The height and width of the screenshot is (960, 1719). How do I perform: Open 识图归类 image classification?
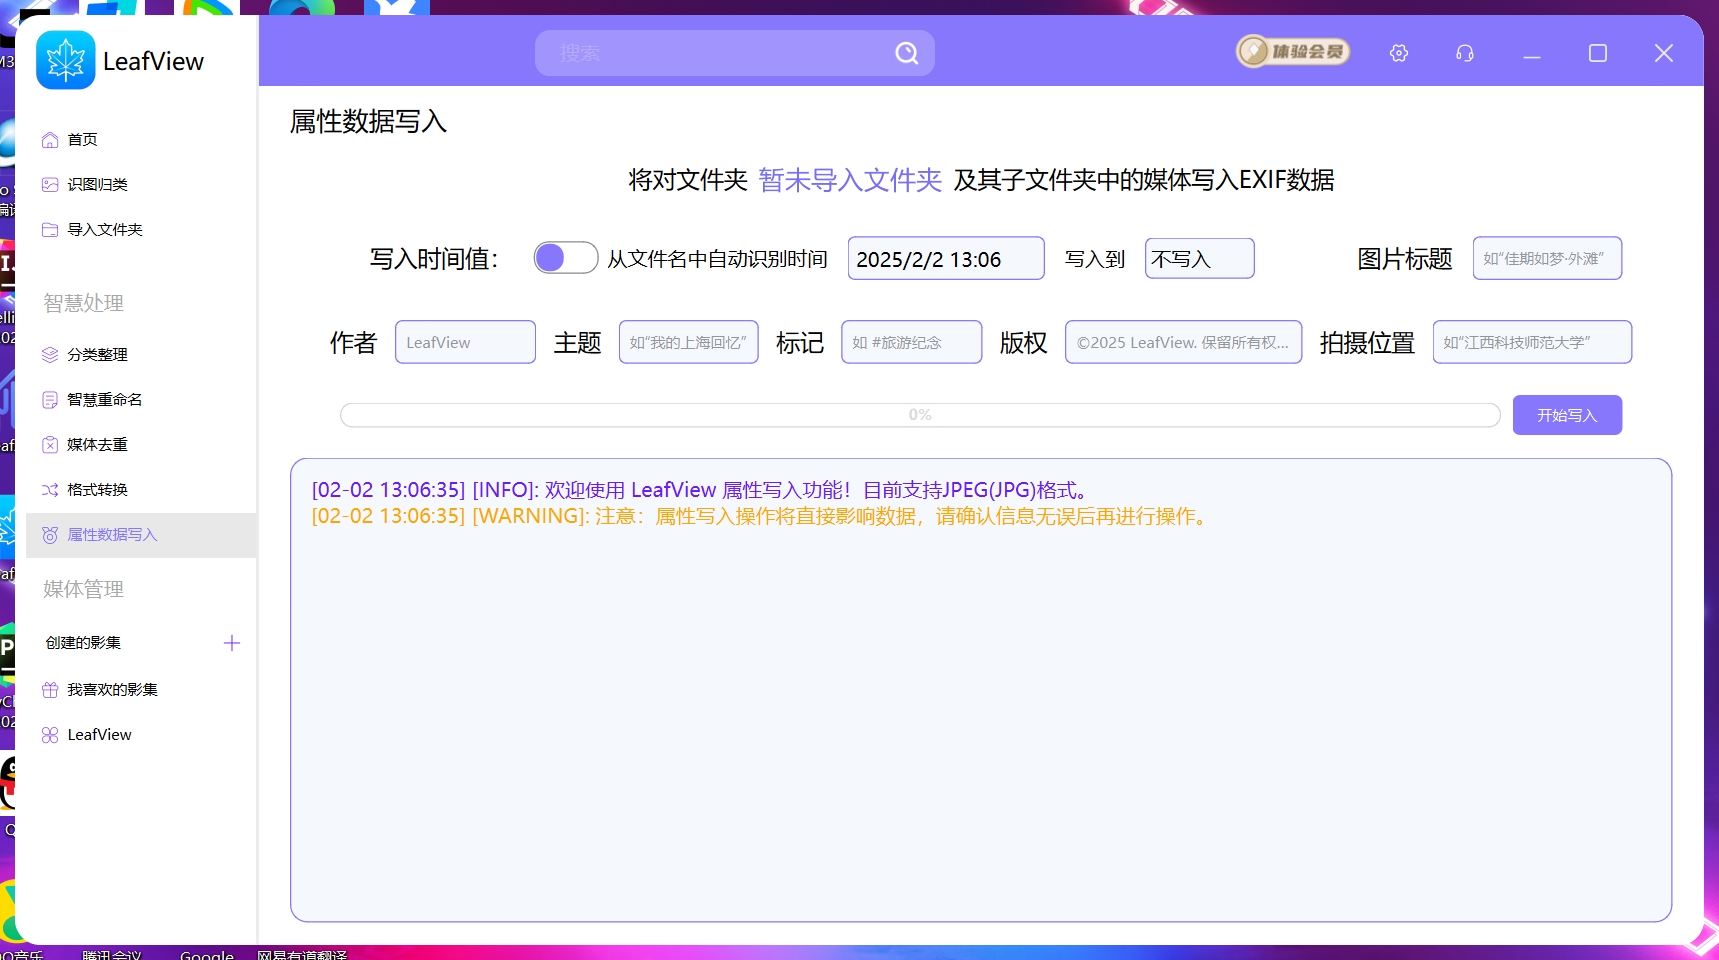coord(141,185)
